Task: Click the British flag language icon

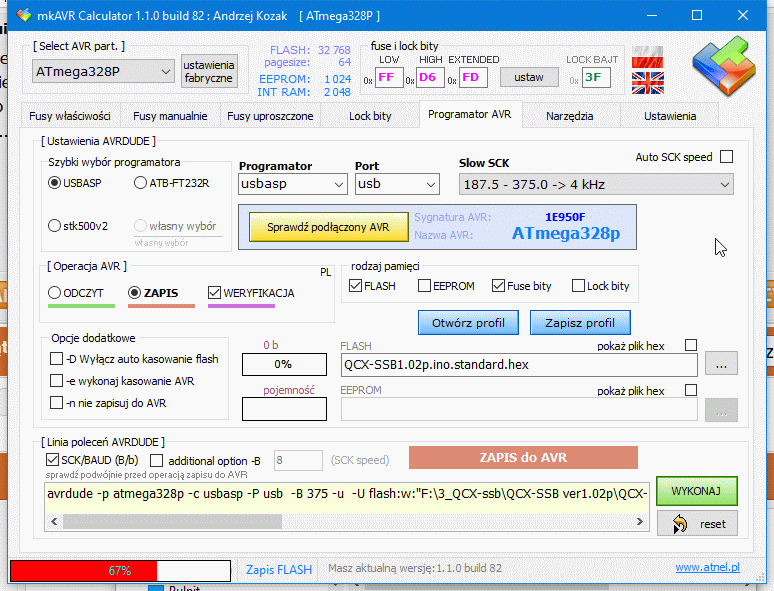Action: pos(647,81)
